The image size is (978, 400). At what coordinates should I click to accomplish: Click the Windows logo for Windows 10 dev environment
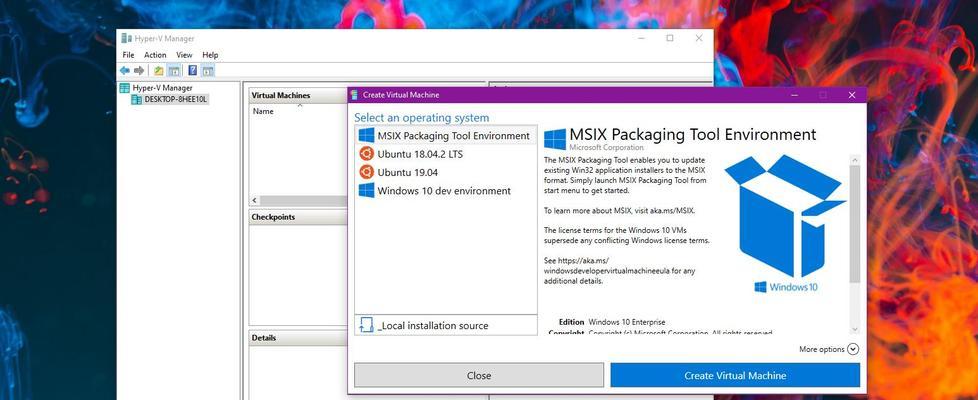coord(367,190)
